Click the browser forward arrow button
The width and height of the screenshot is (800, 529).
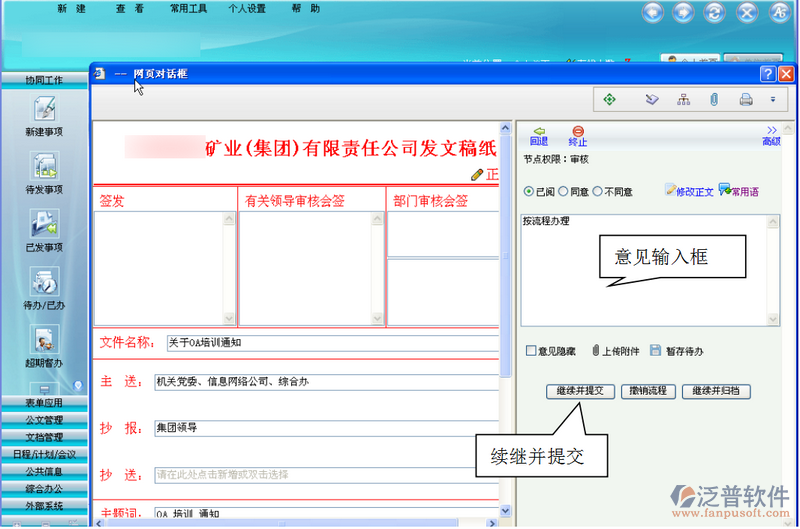683,13
